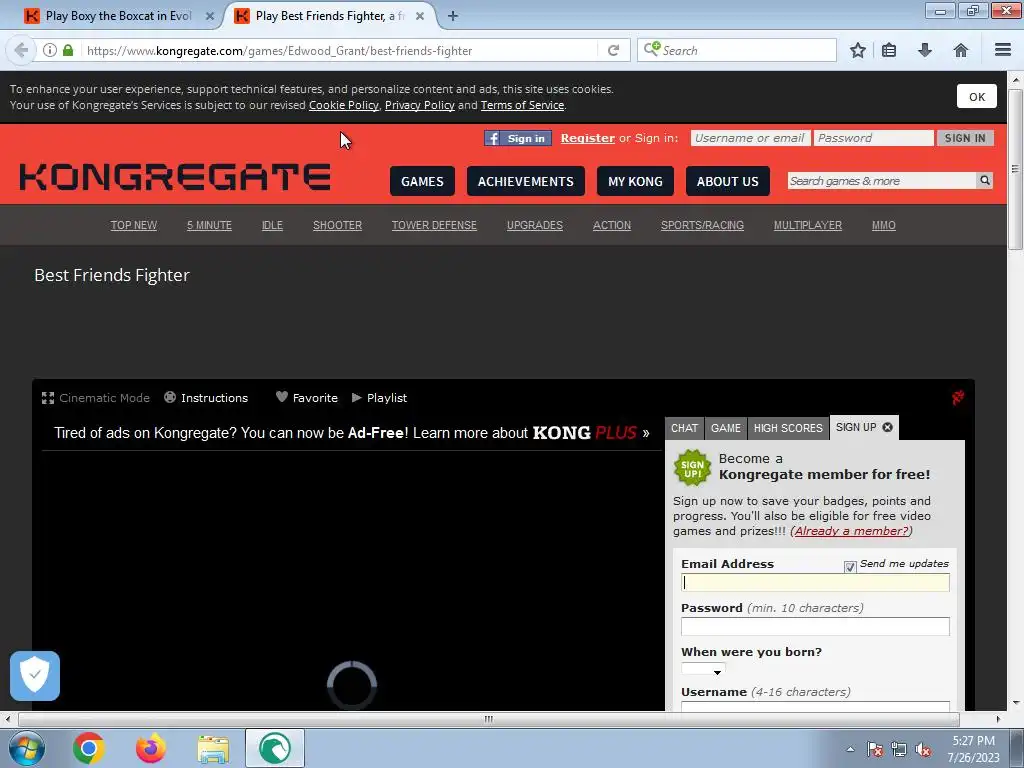
Task: Click the header Password field
Action: point(874,138)
